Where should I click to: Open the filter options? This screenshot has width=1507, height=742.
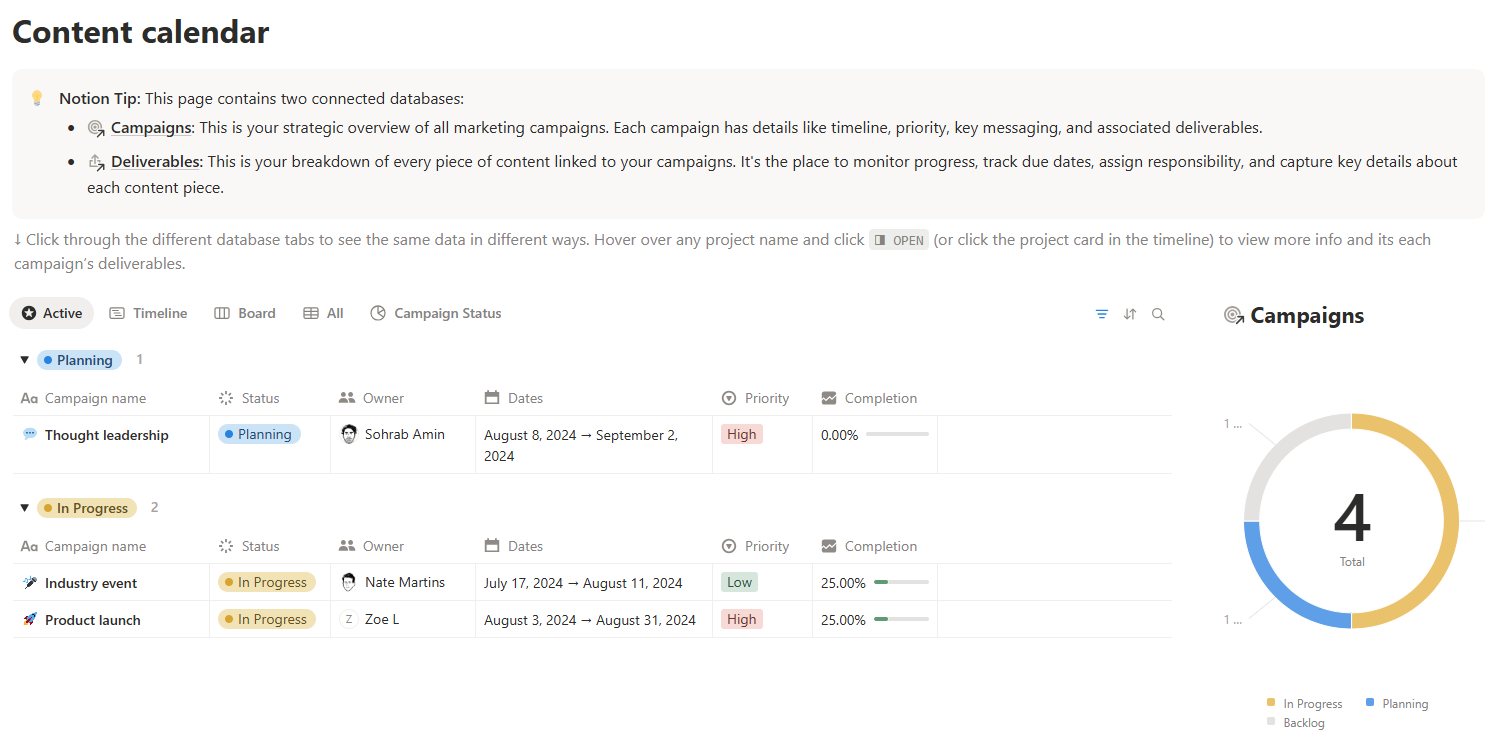click(x=1101, y=313)
